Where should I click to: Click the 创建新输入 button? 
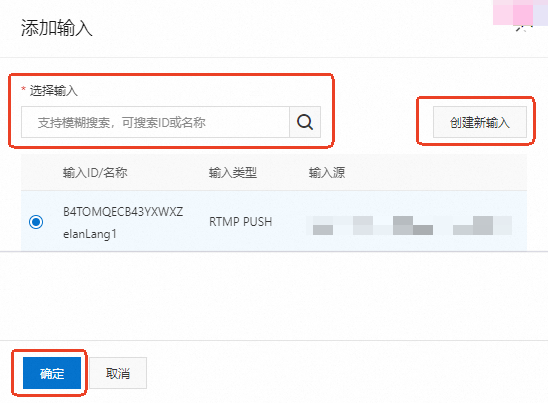coord(480,122)
